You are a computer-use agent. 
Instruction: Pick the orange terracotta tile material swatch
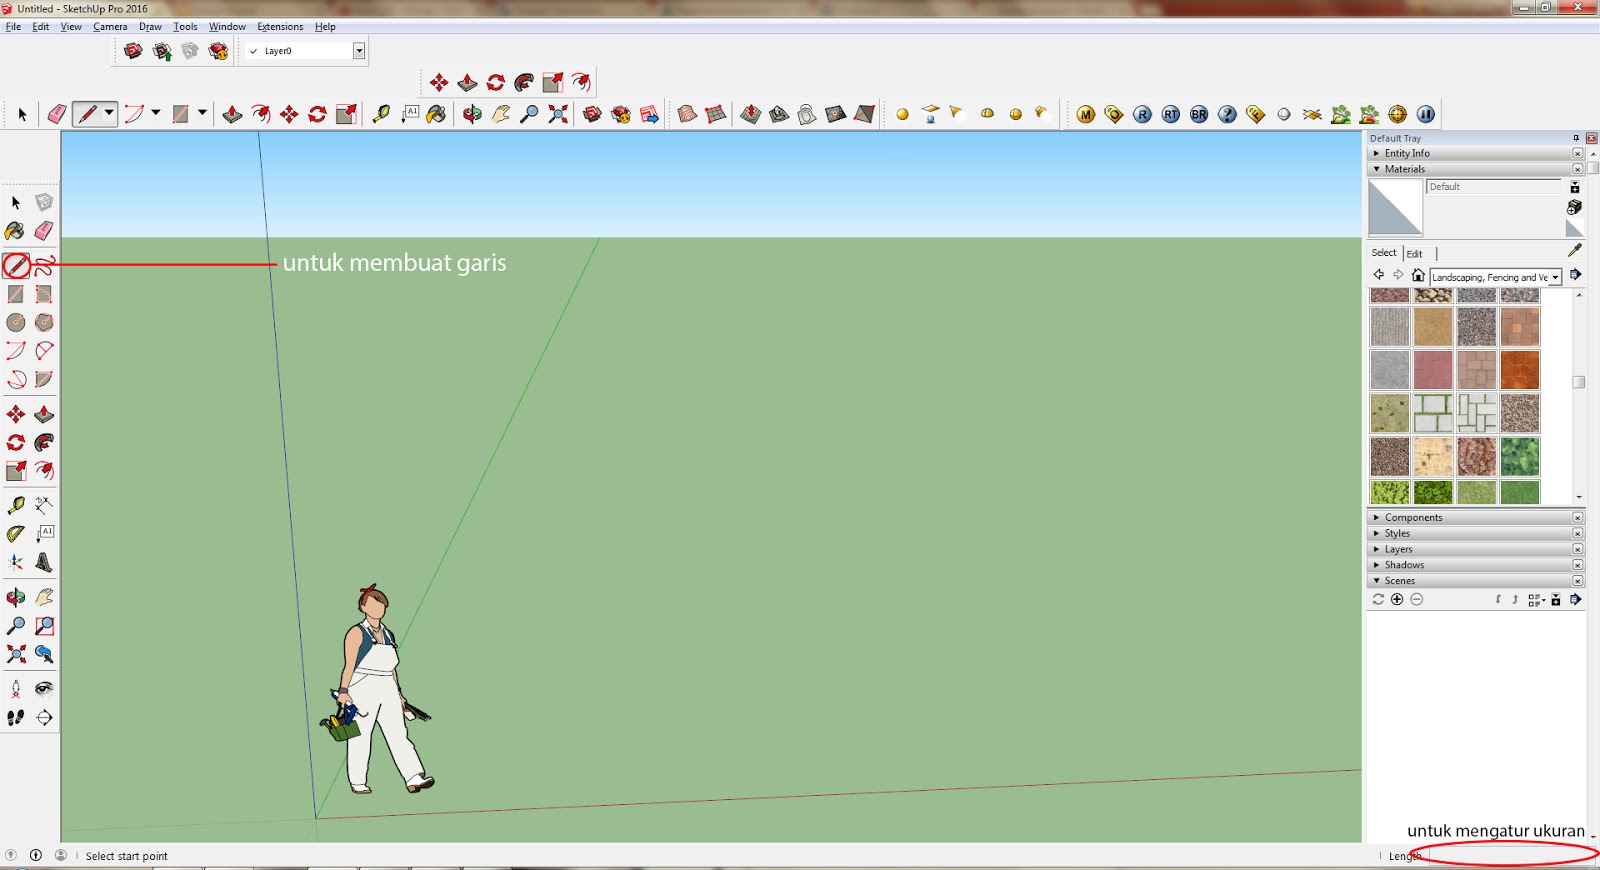(x=1520, y=370)
